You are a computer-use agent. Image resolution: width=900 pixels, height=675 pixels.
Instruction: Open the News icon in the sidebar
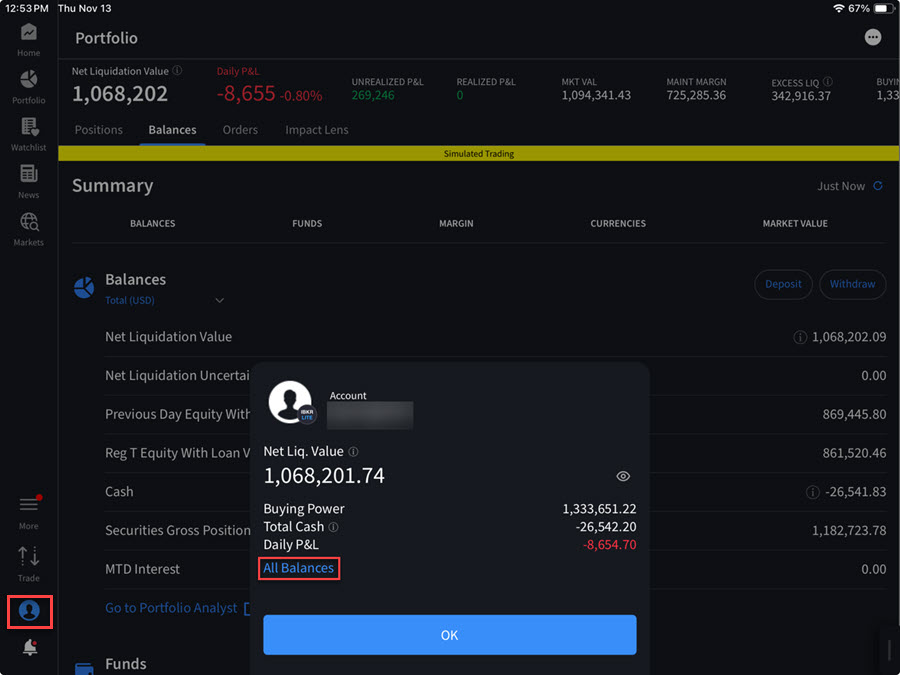[x=29, y=174]
